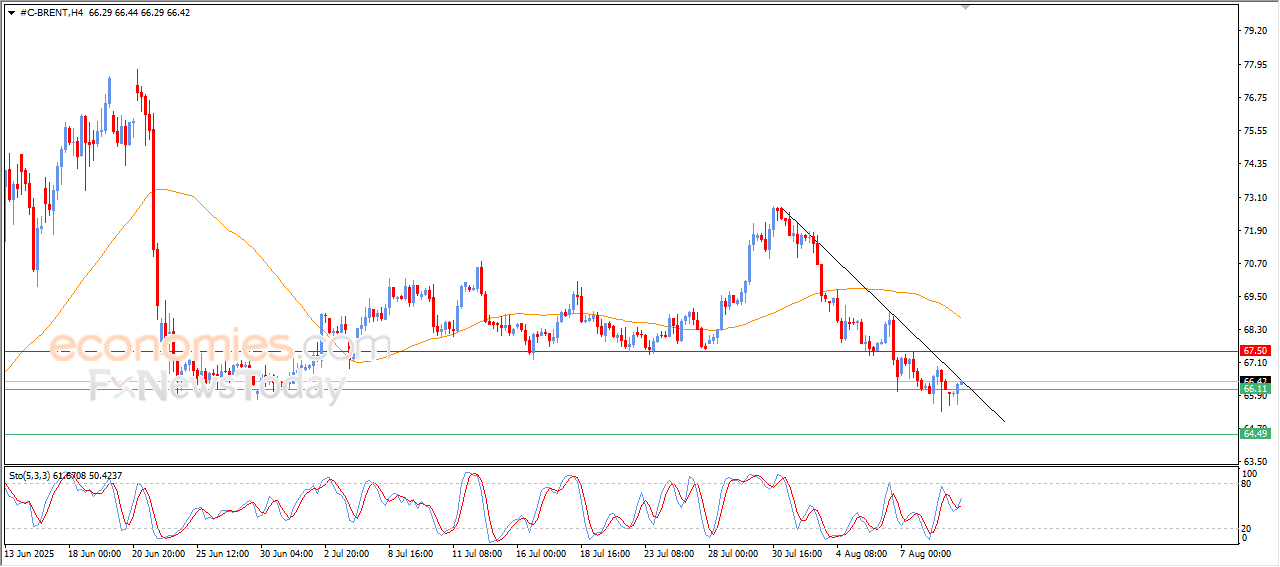
Task: Click the 69.50 price axis label
Action: pyautogui.click(x=1255, y=297)
